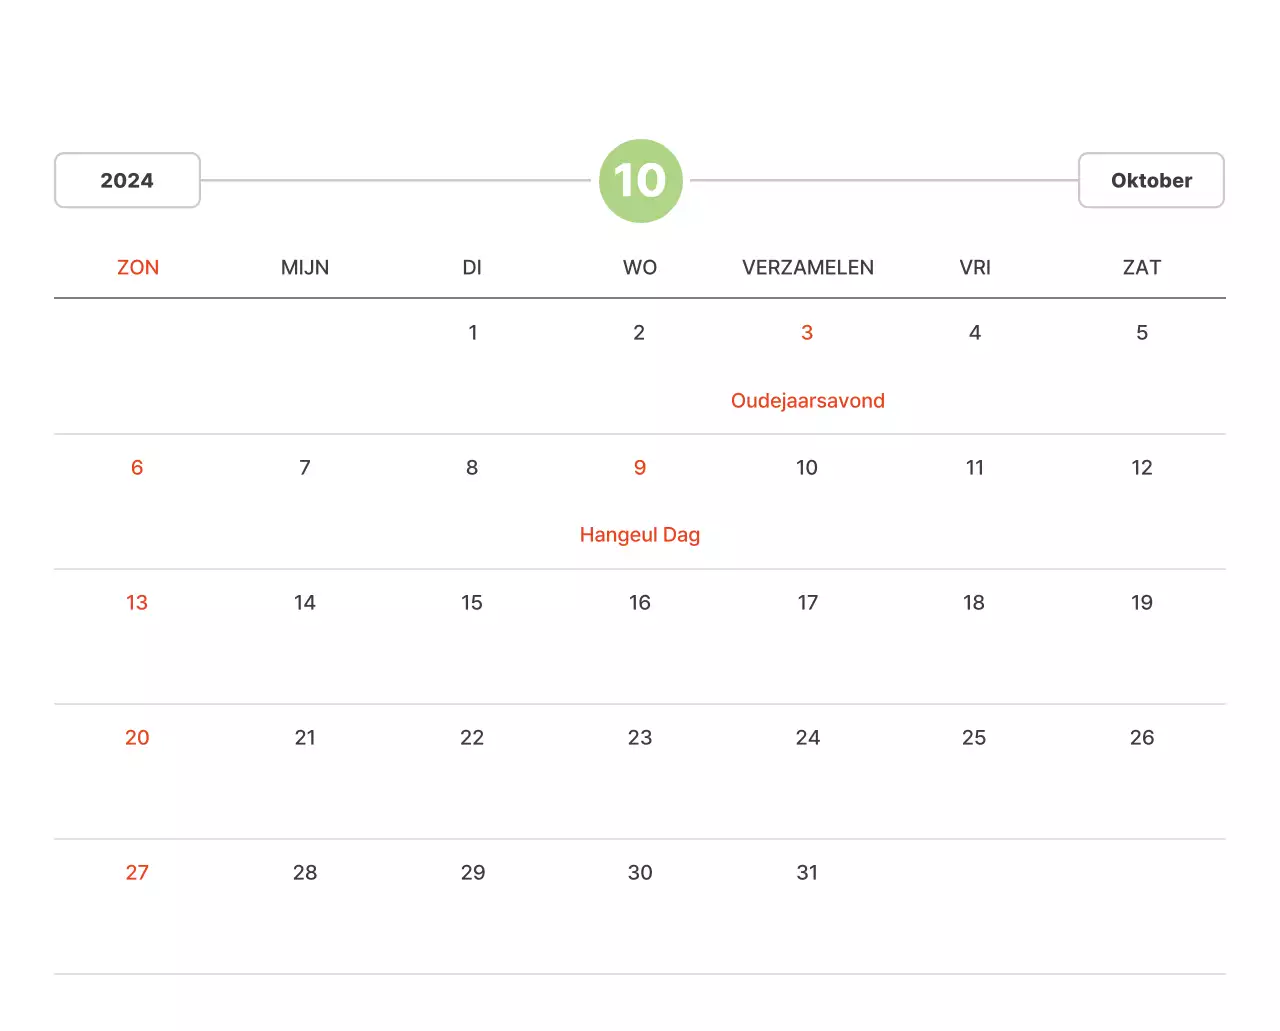Image resolution: width=1280 pixels, height=1031 pixels.
Task: Select the VERZAMELEN column header
Action: (808, 268)
